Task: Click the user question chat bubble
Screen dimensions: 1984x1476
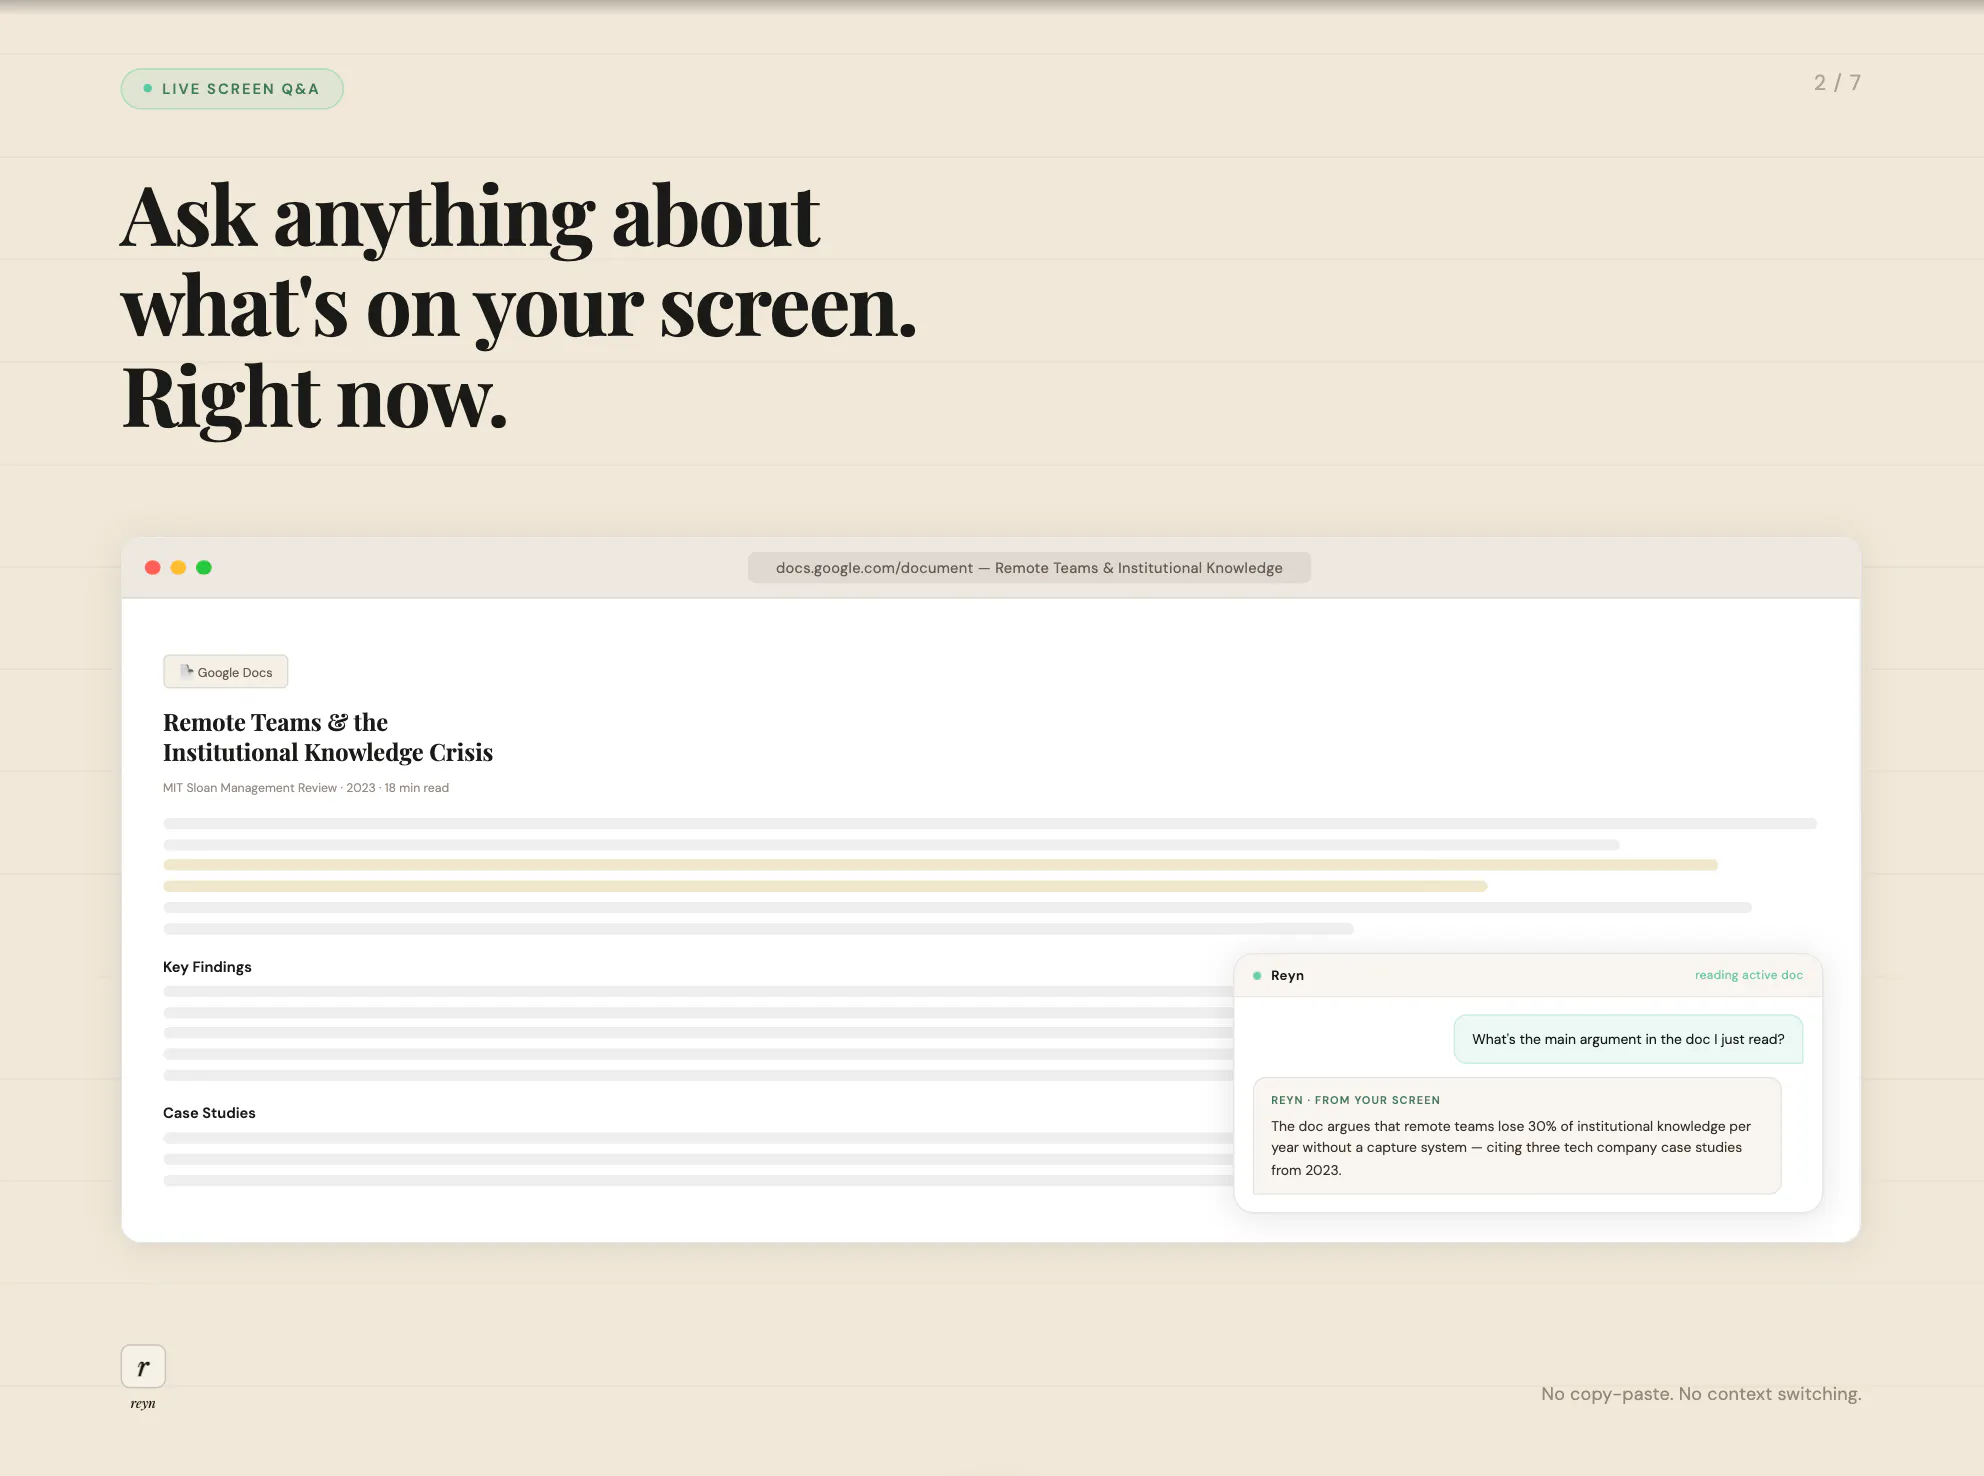Action: click(1628, 1040)
